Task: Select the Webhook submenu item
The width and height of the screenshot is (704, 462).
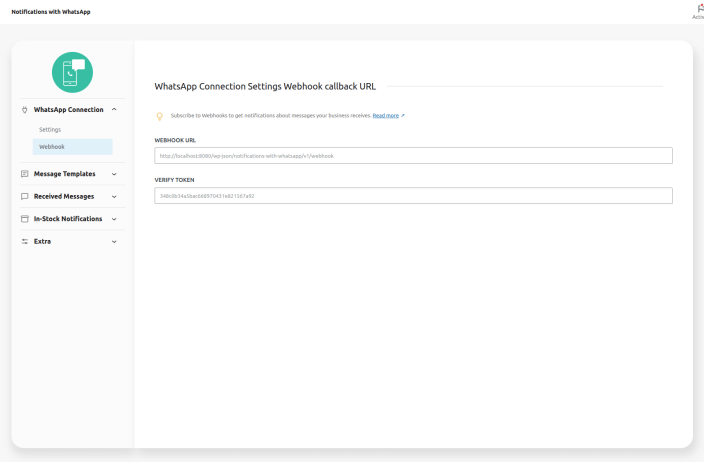Action: (52, 147)
